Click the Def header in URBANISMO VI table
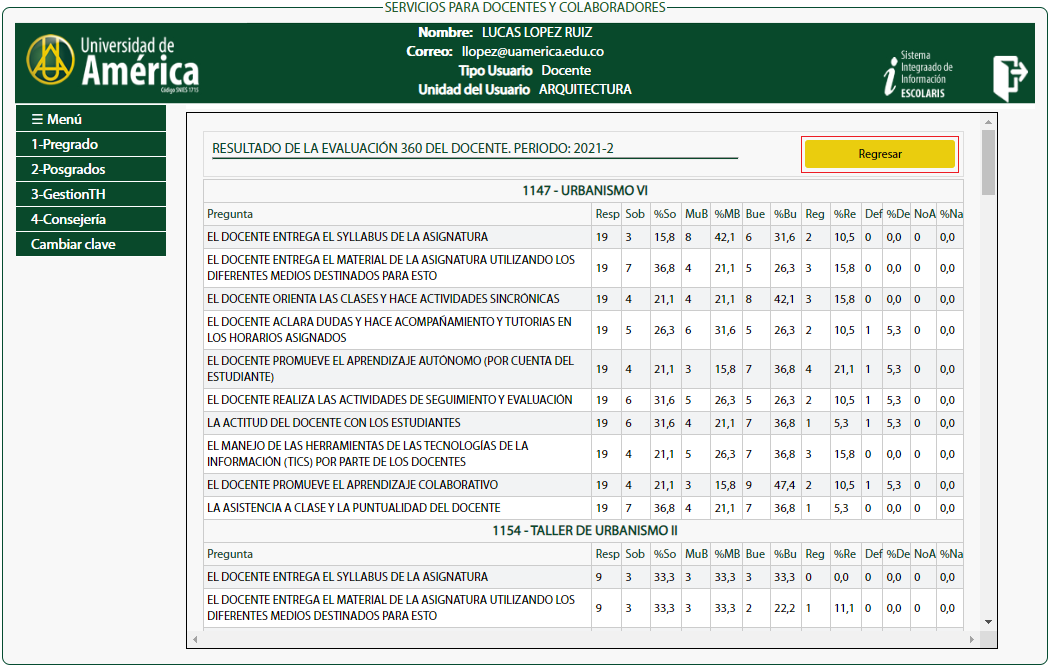Viewport: 1052px width, 667px height. (x=874, y=214)
